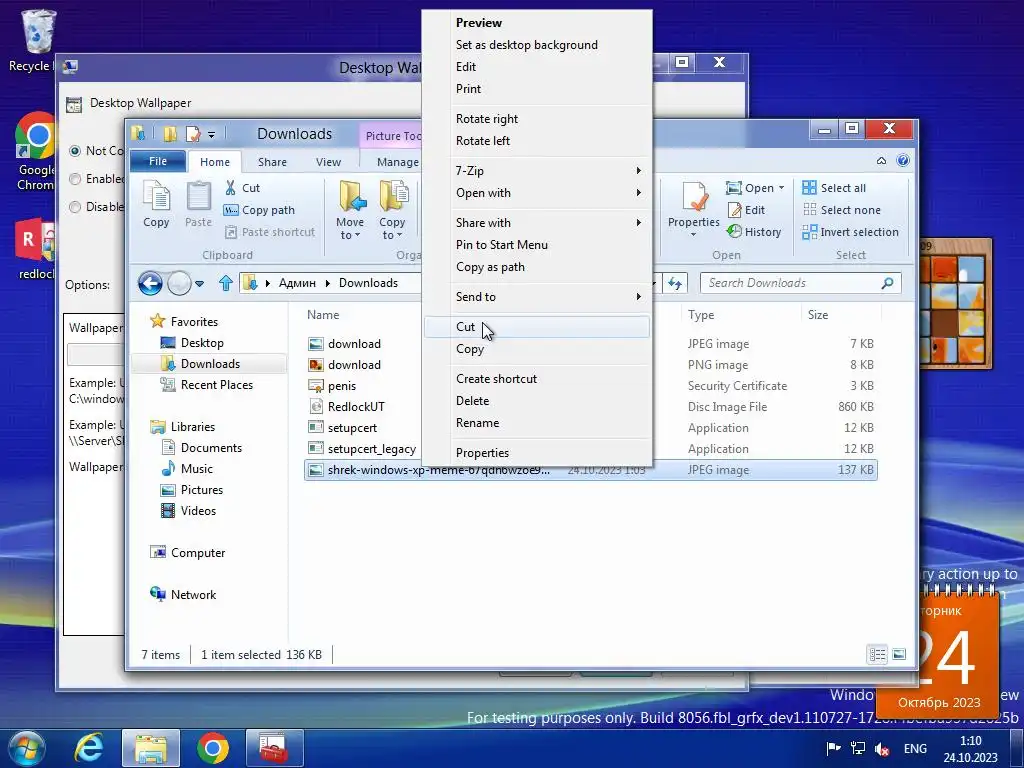Open the Copy to folder menu
Image resolution: width=1024 pixels, height=768 pixels.
pos(392,210)
